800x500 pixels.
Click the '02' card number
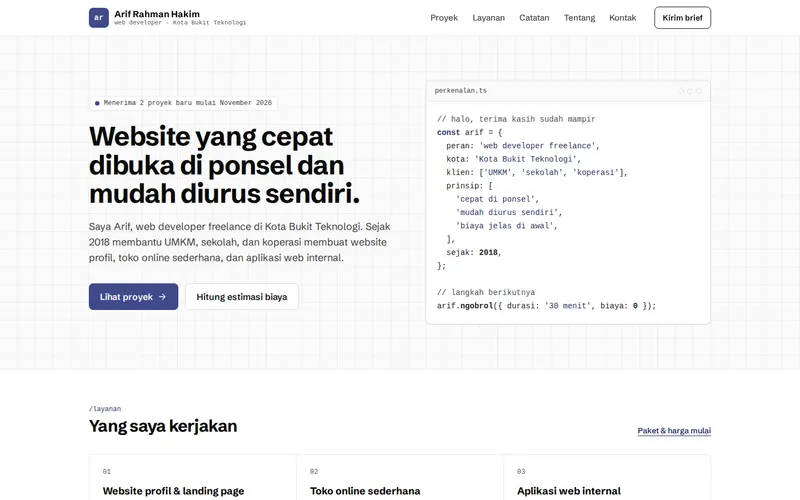(314, 471)
